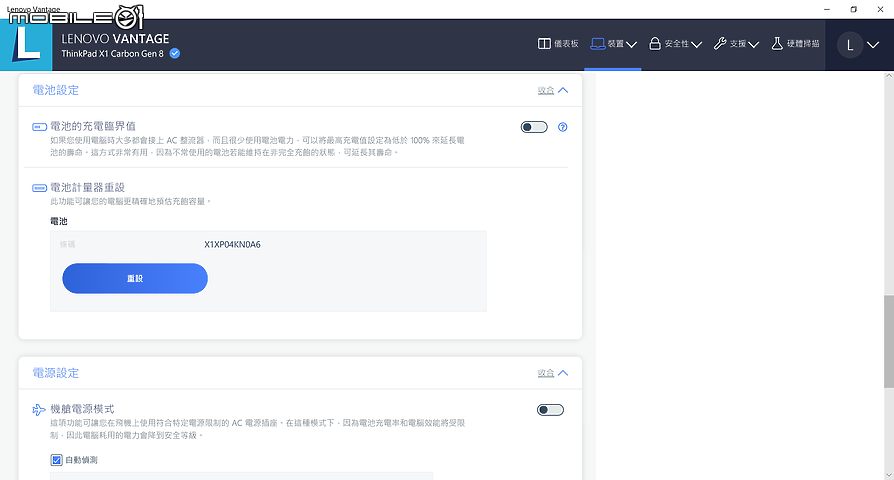
Task: Click the 電池設定 heading
Action: [56, 90]
